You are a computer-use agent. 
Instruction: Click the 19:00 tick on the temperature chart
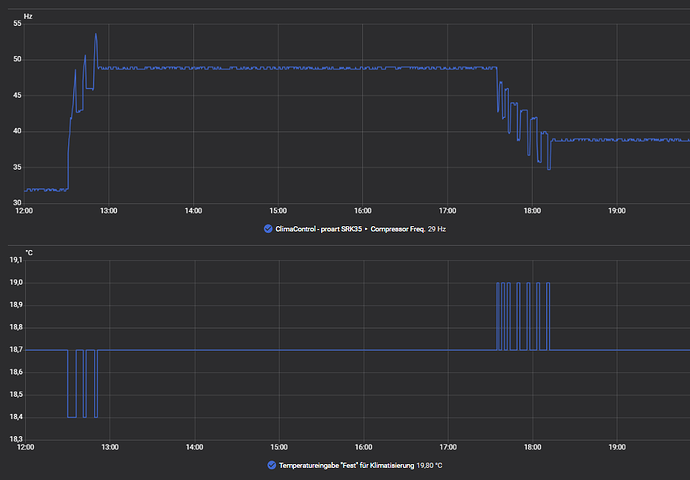coord(617,447)
